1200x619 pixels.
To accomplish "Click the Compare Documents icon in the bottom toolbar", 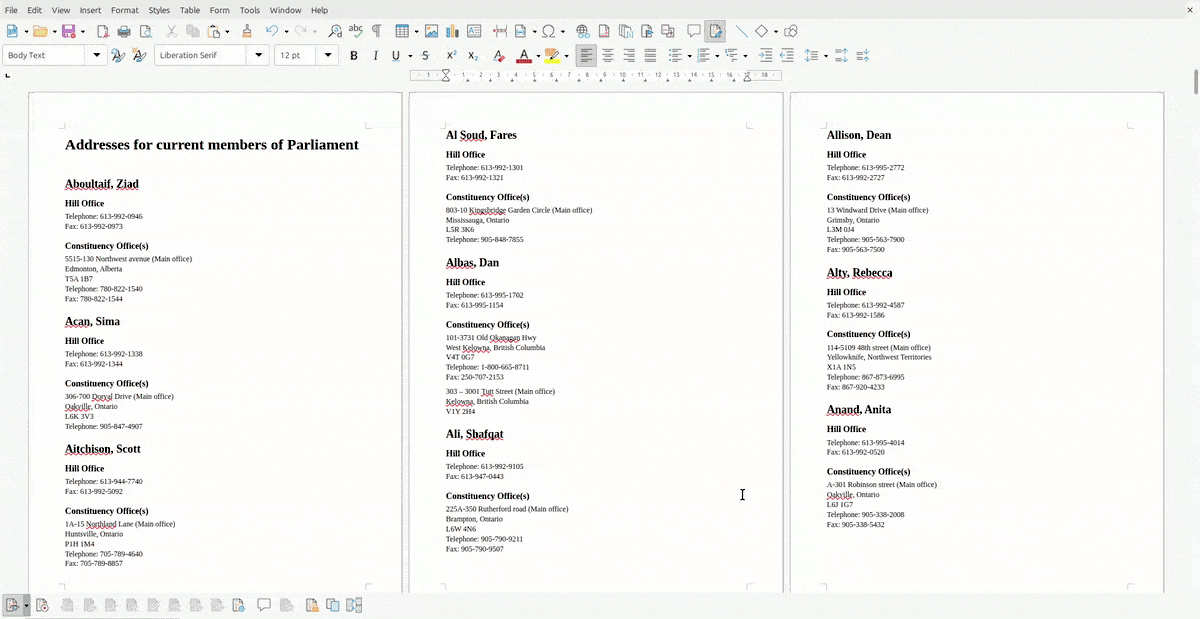I will 333,605.
